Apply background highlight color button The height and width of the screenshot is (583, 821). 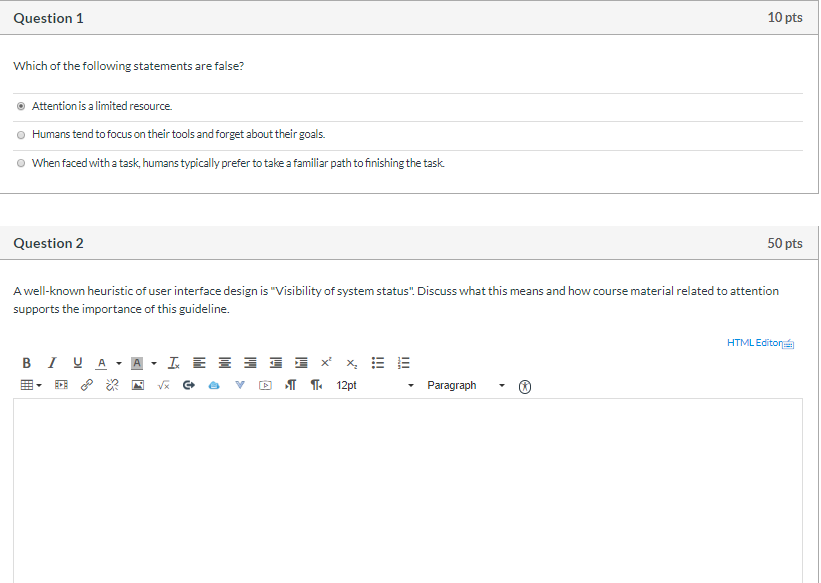coord(137,362)
